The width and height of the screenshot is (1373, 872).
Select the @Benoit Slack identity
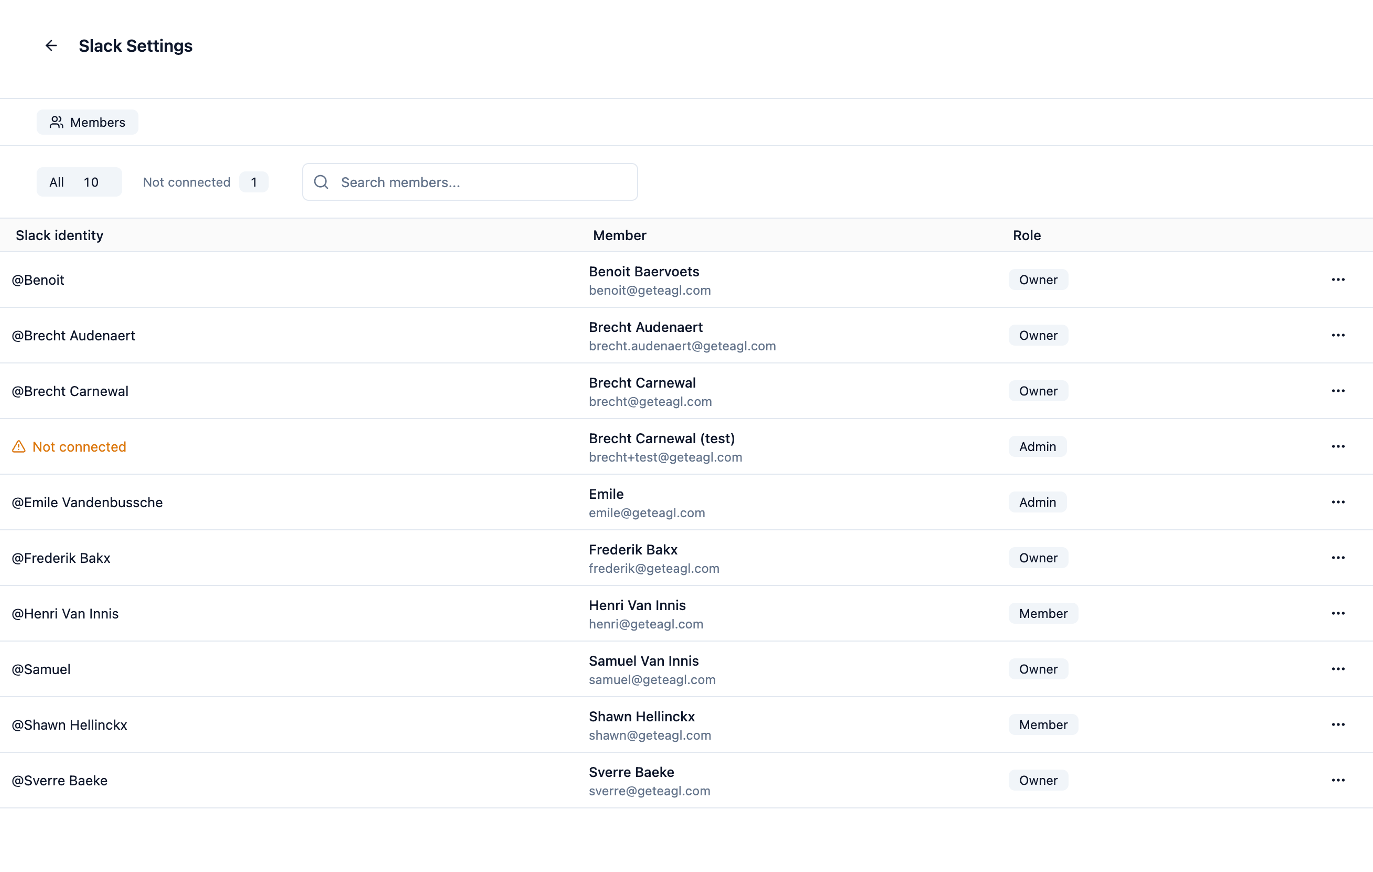pos(38,280)
